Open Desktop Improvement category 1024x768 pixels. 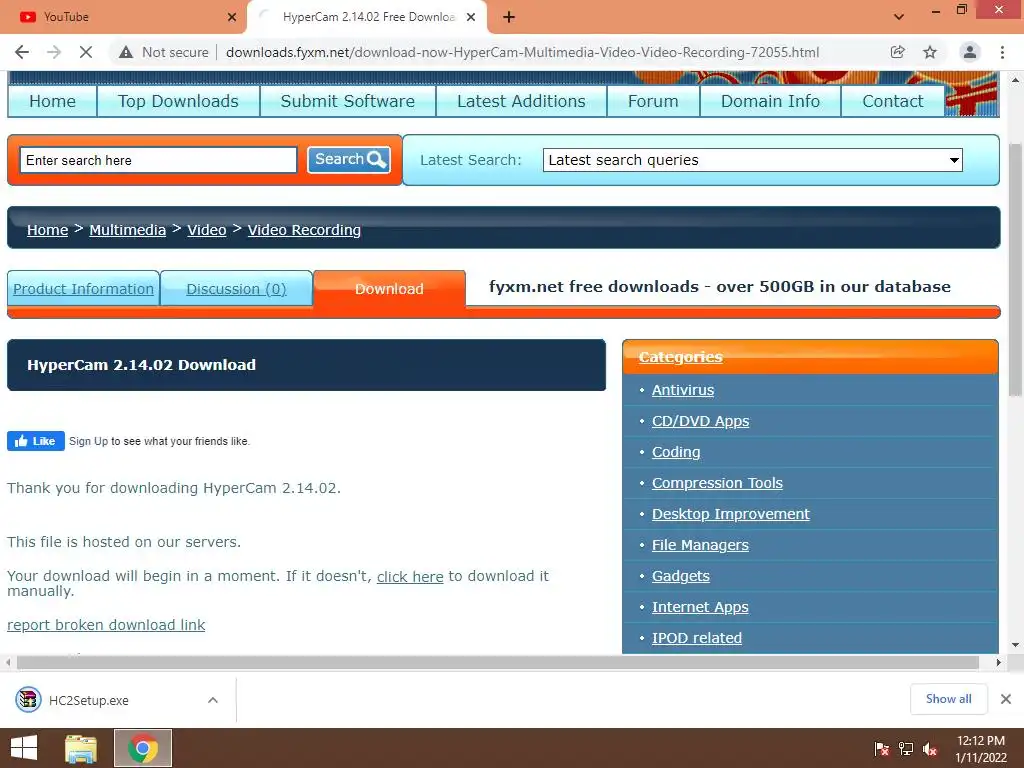(731, 514)
